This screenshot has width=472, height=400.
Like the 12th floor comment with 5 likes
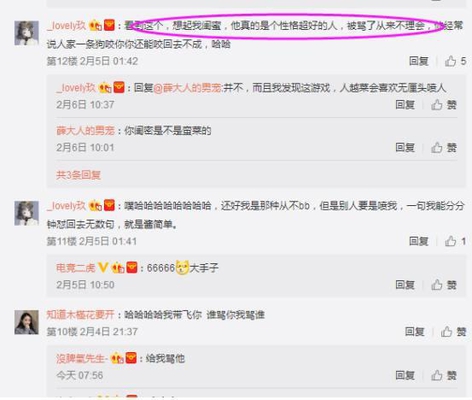tap(455, 61)
